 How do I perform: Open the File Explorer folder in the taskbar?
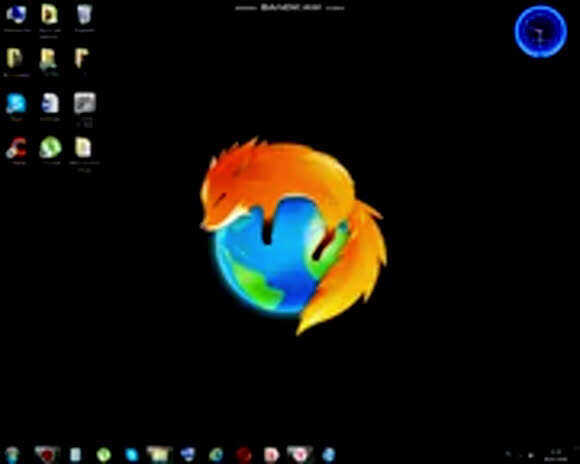pyautogui.click(x=159, y=454)
